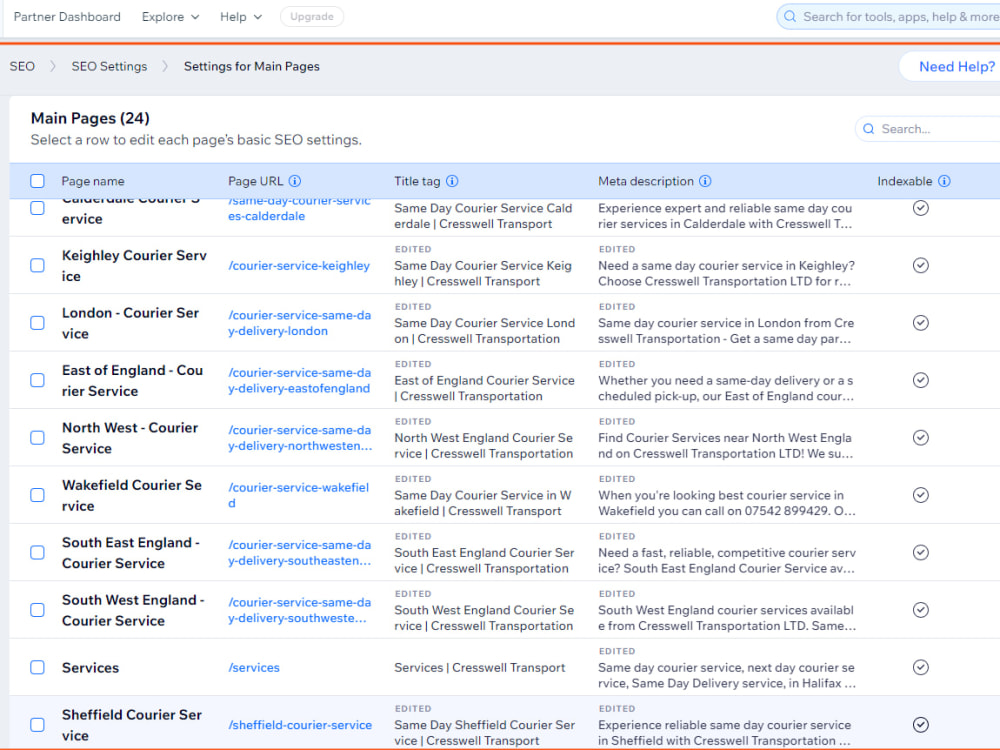Click the top search bar magnifier icon
The image size is (1000, 750).
[790, 17]
